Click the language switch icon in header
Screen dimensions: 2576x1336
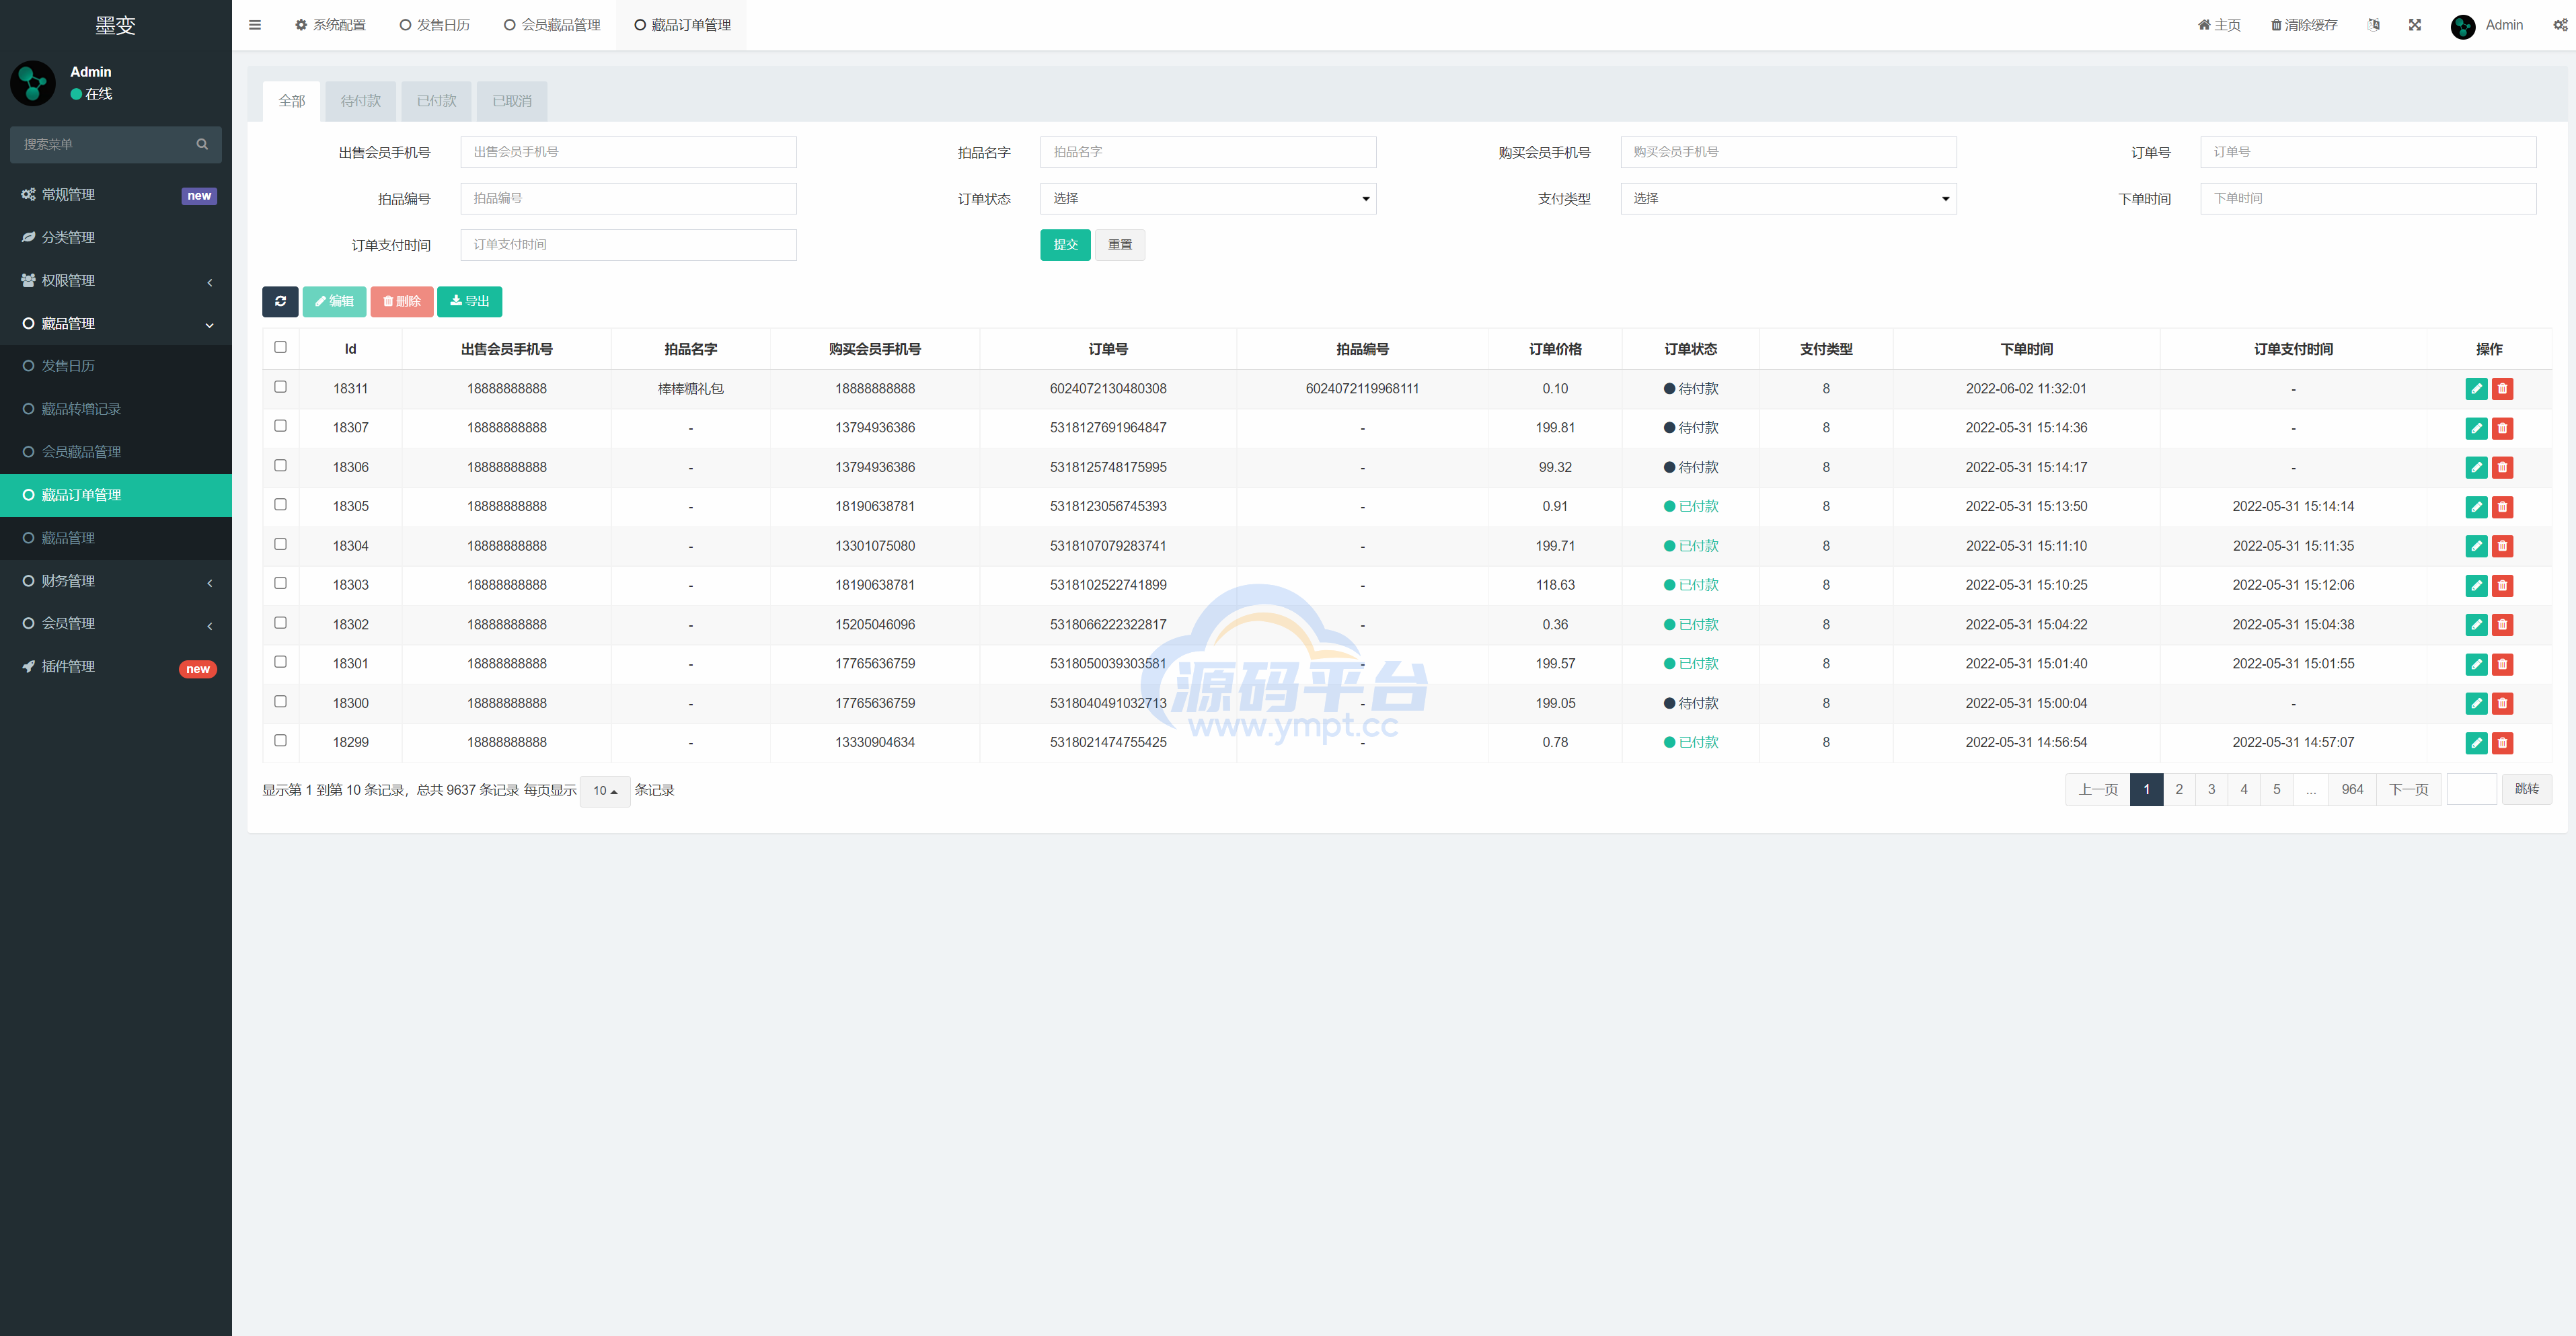point(2373,25)
